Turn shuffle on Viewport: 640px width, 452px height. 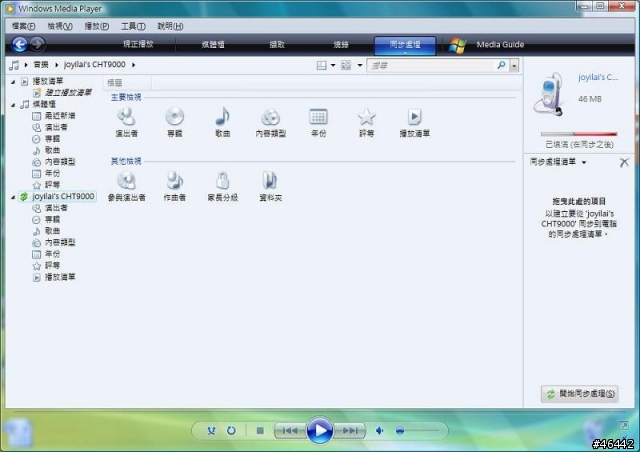click(x=211, y=431)
